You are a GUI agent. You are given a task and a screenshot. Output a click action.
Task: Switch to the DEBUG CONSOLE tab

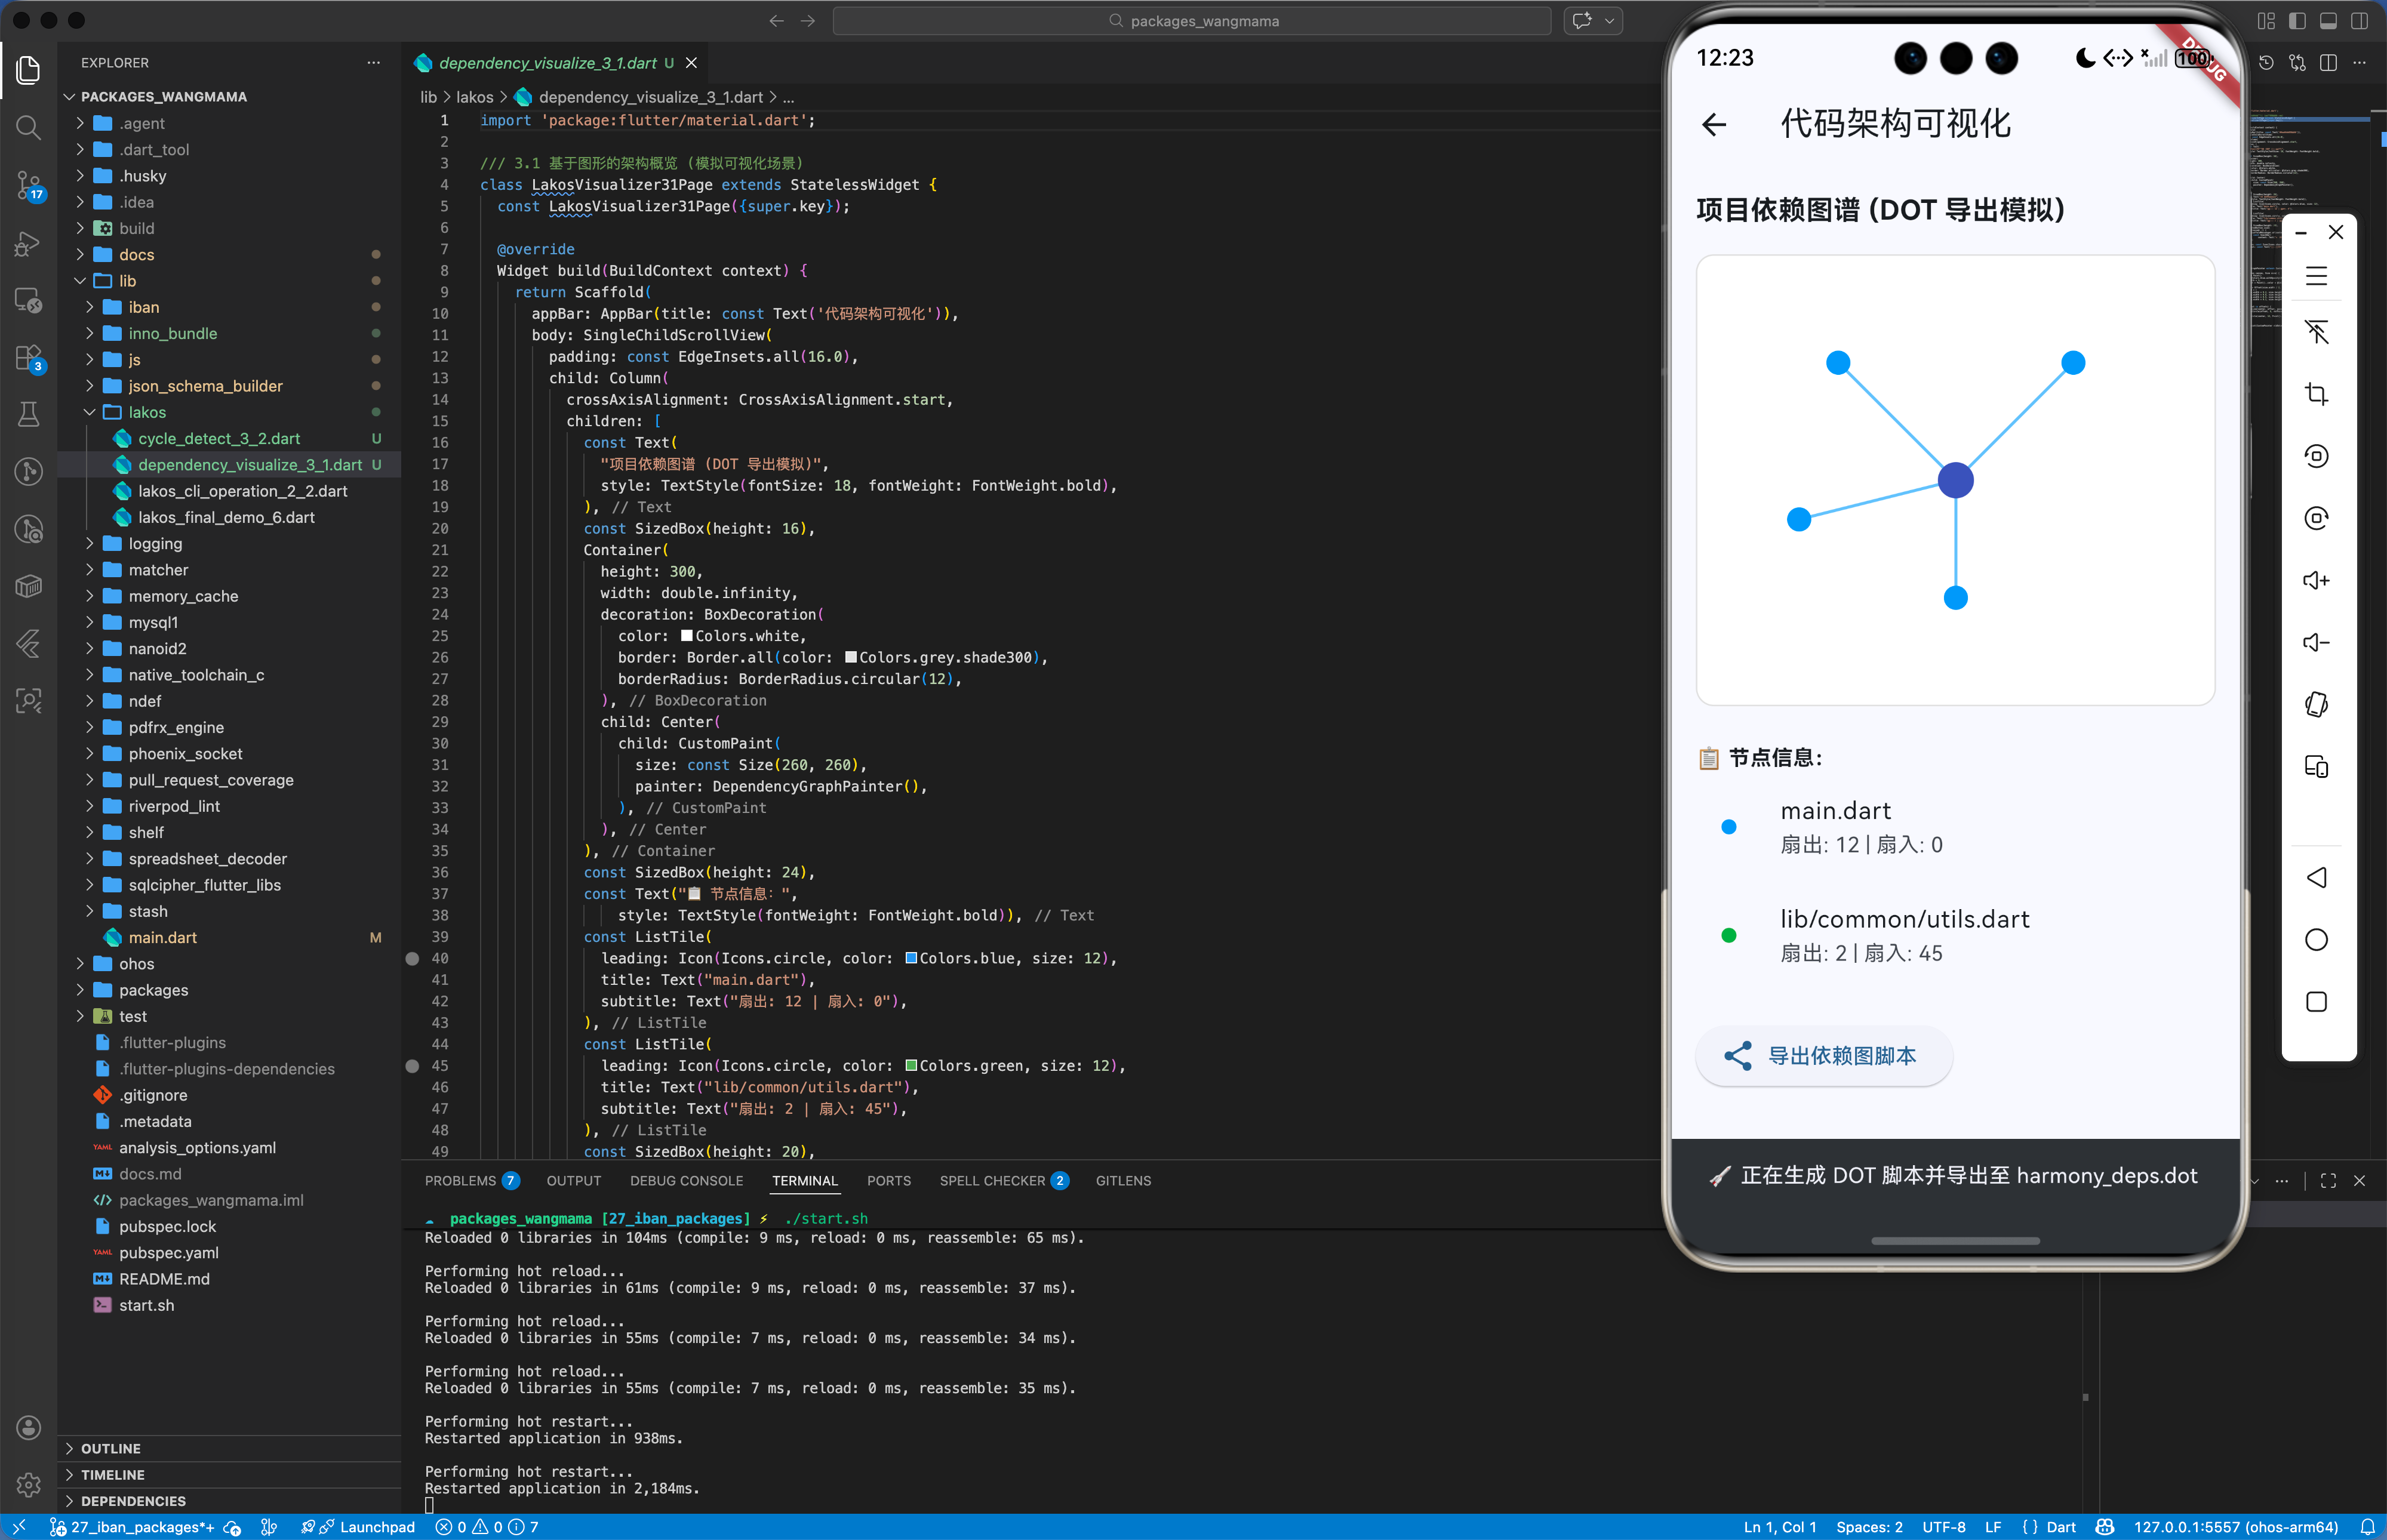tap(686, 1181)
